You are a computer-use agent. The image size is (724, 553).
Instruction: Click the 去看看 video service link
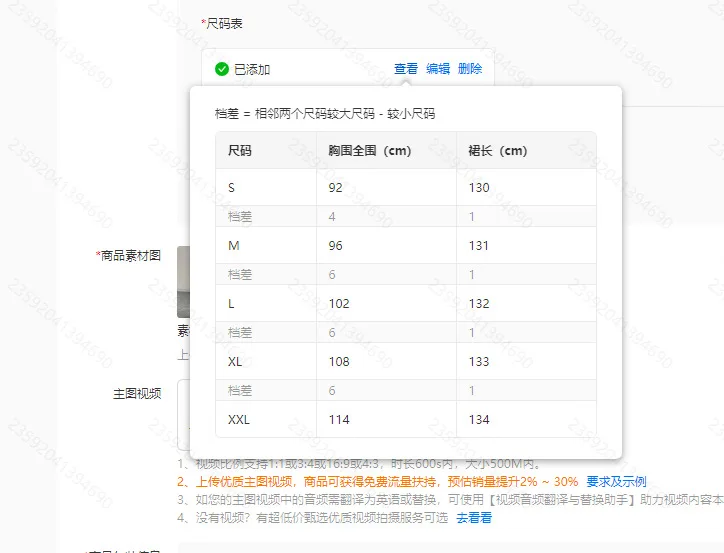click(474, 518)
